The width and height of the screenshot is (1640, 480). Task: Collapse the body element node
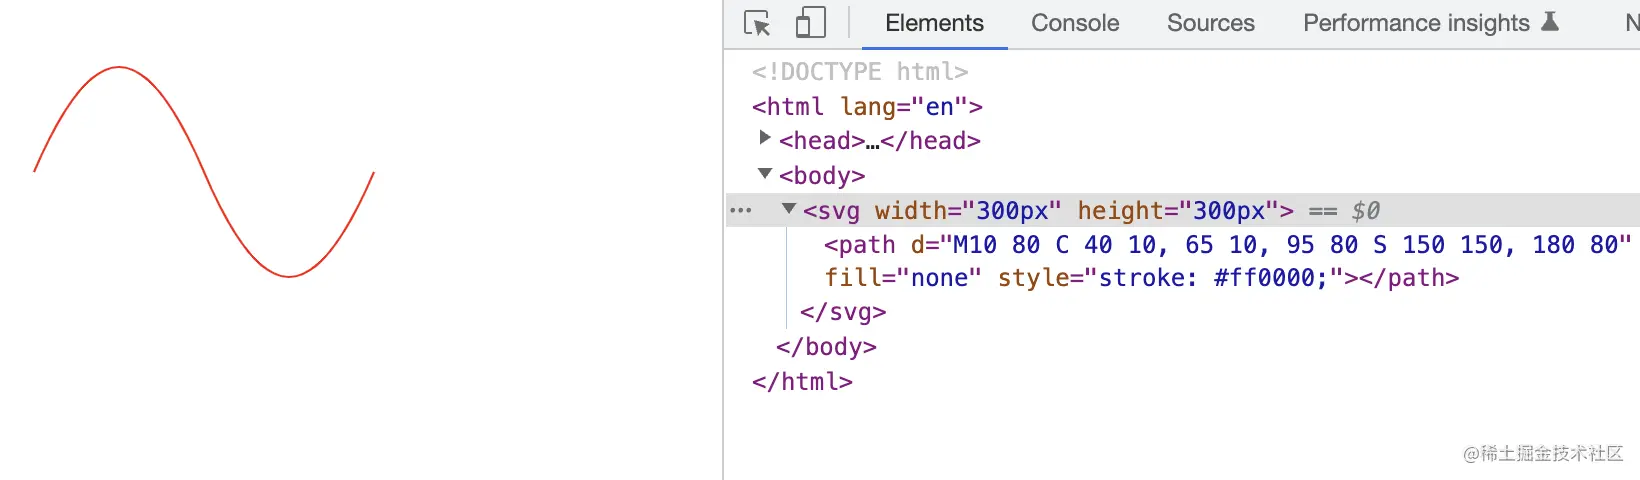[x=765, y=173]
